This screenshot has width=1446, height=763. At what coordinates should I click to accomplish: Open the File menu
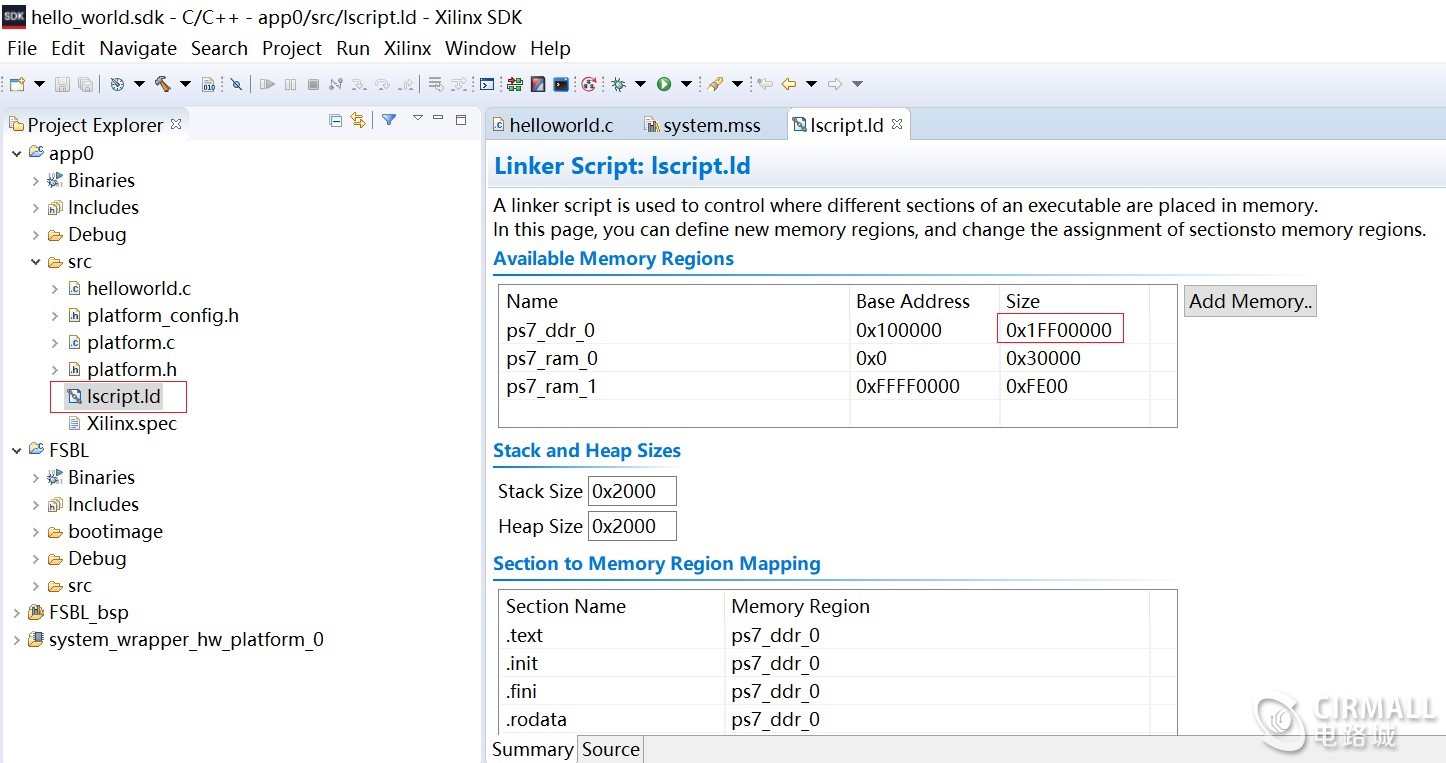(22, 48)
